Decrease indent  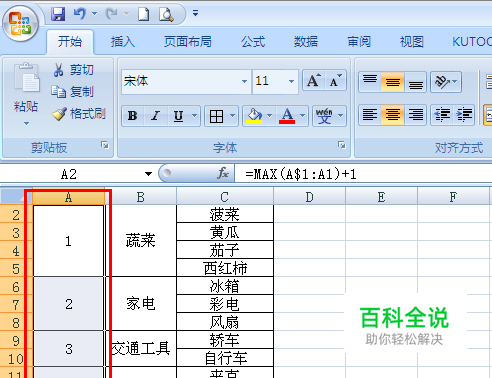[x=442, y=115]
